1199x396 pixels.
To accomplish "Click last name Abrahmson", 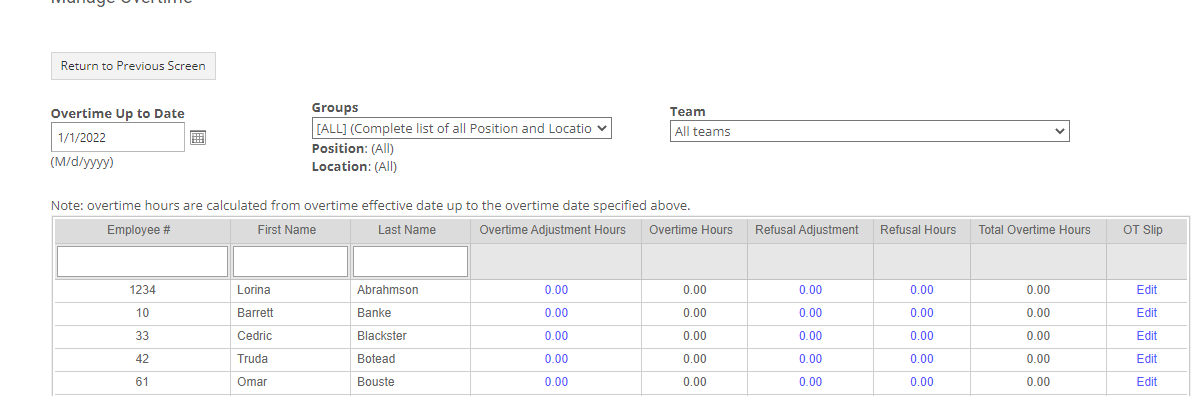I will (x=388, y=291).
